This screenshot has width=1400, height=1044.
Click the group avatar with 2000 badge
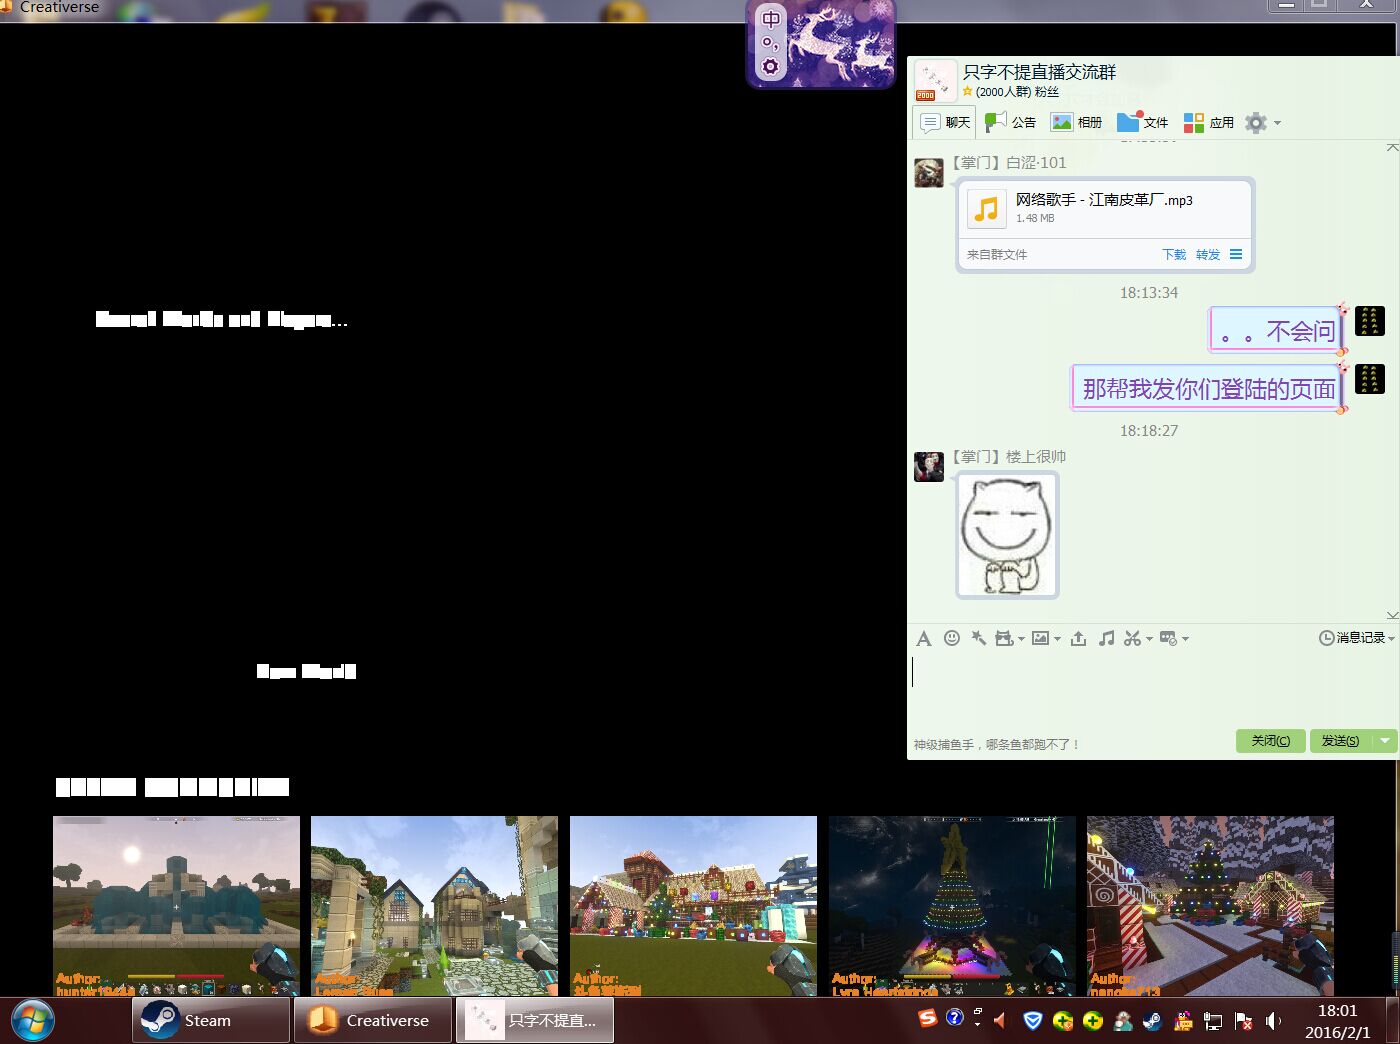tap(934, 80)
